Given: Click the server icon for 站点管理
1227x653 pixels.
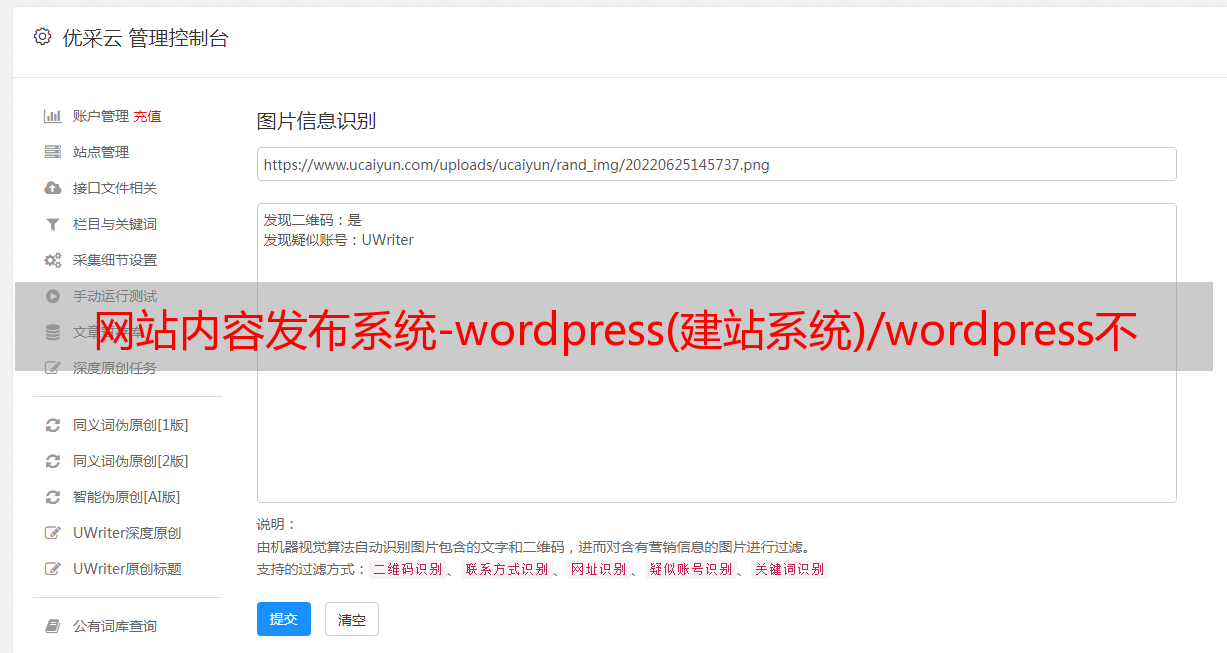Looking at the screenshot, I should [x=53, y=152].
